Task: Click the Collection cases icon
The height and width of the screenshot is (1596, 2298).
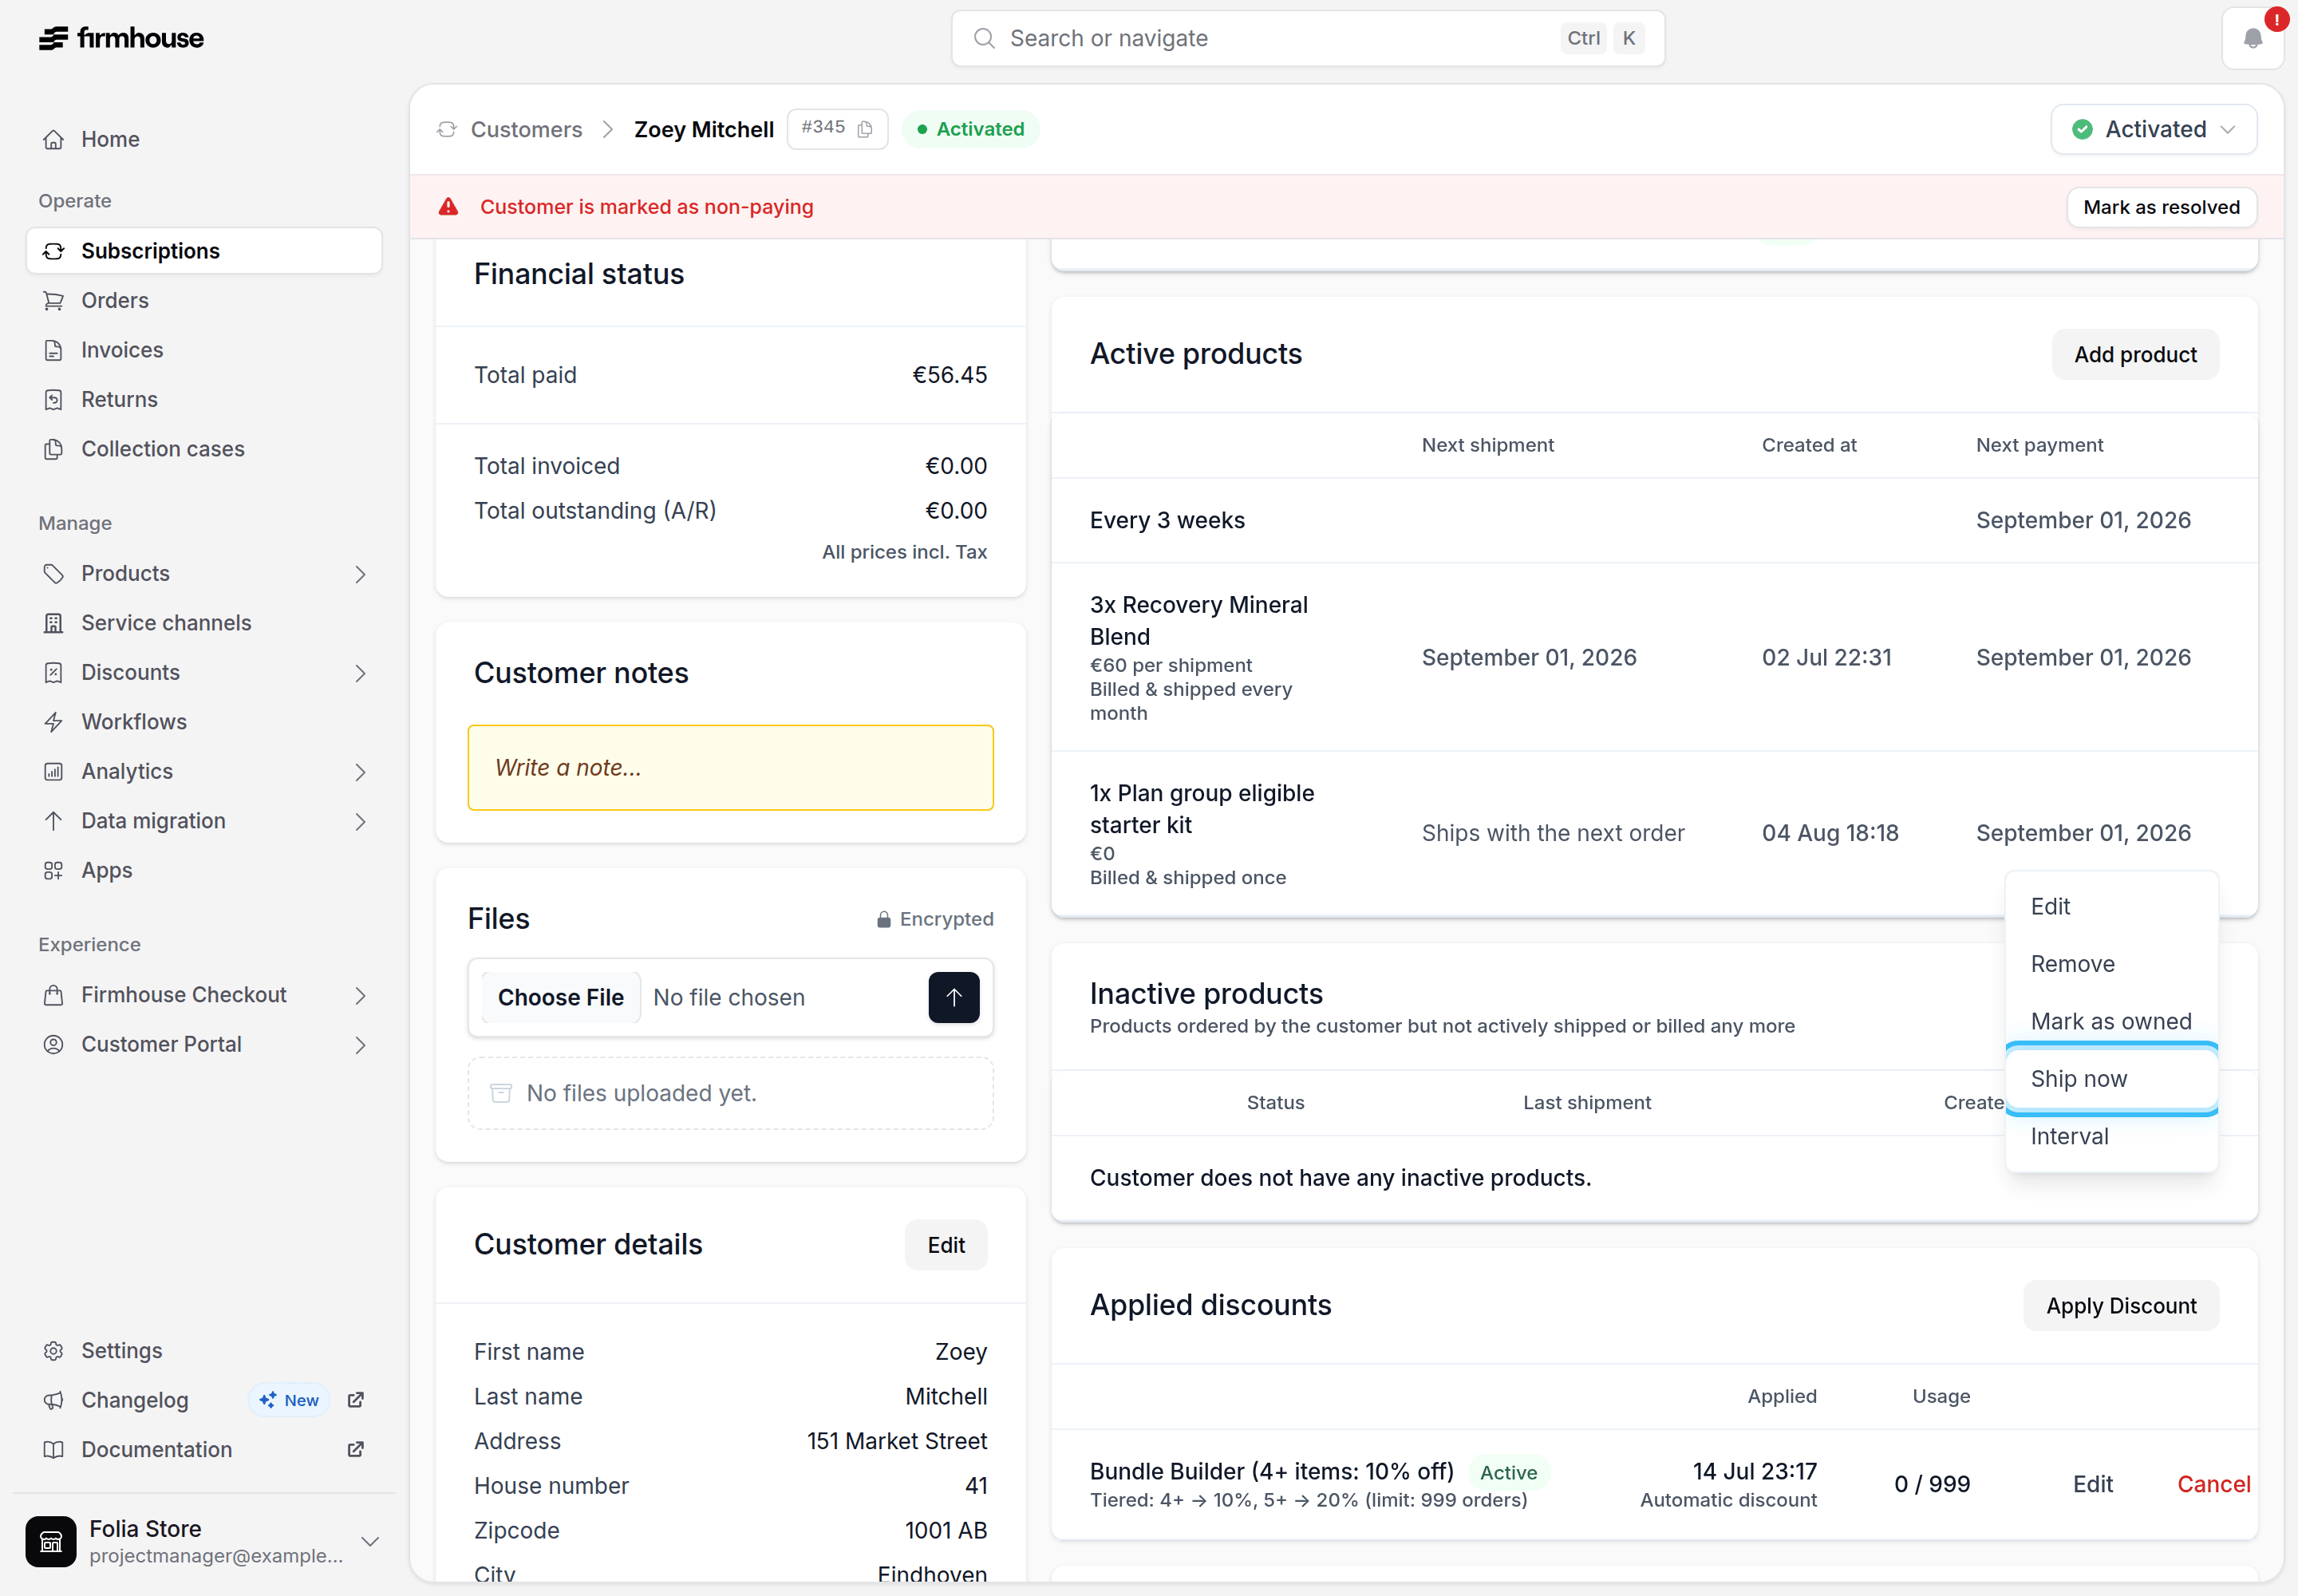Action: 54,449
